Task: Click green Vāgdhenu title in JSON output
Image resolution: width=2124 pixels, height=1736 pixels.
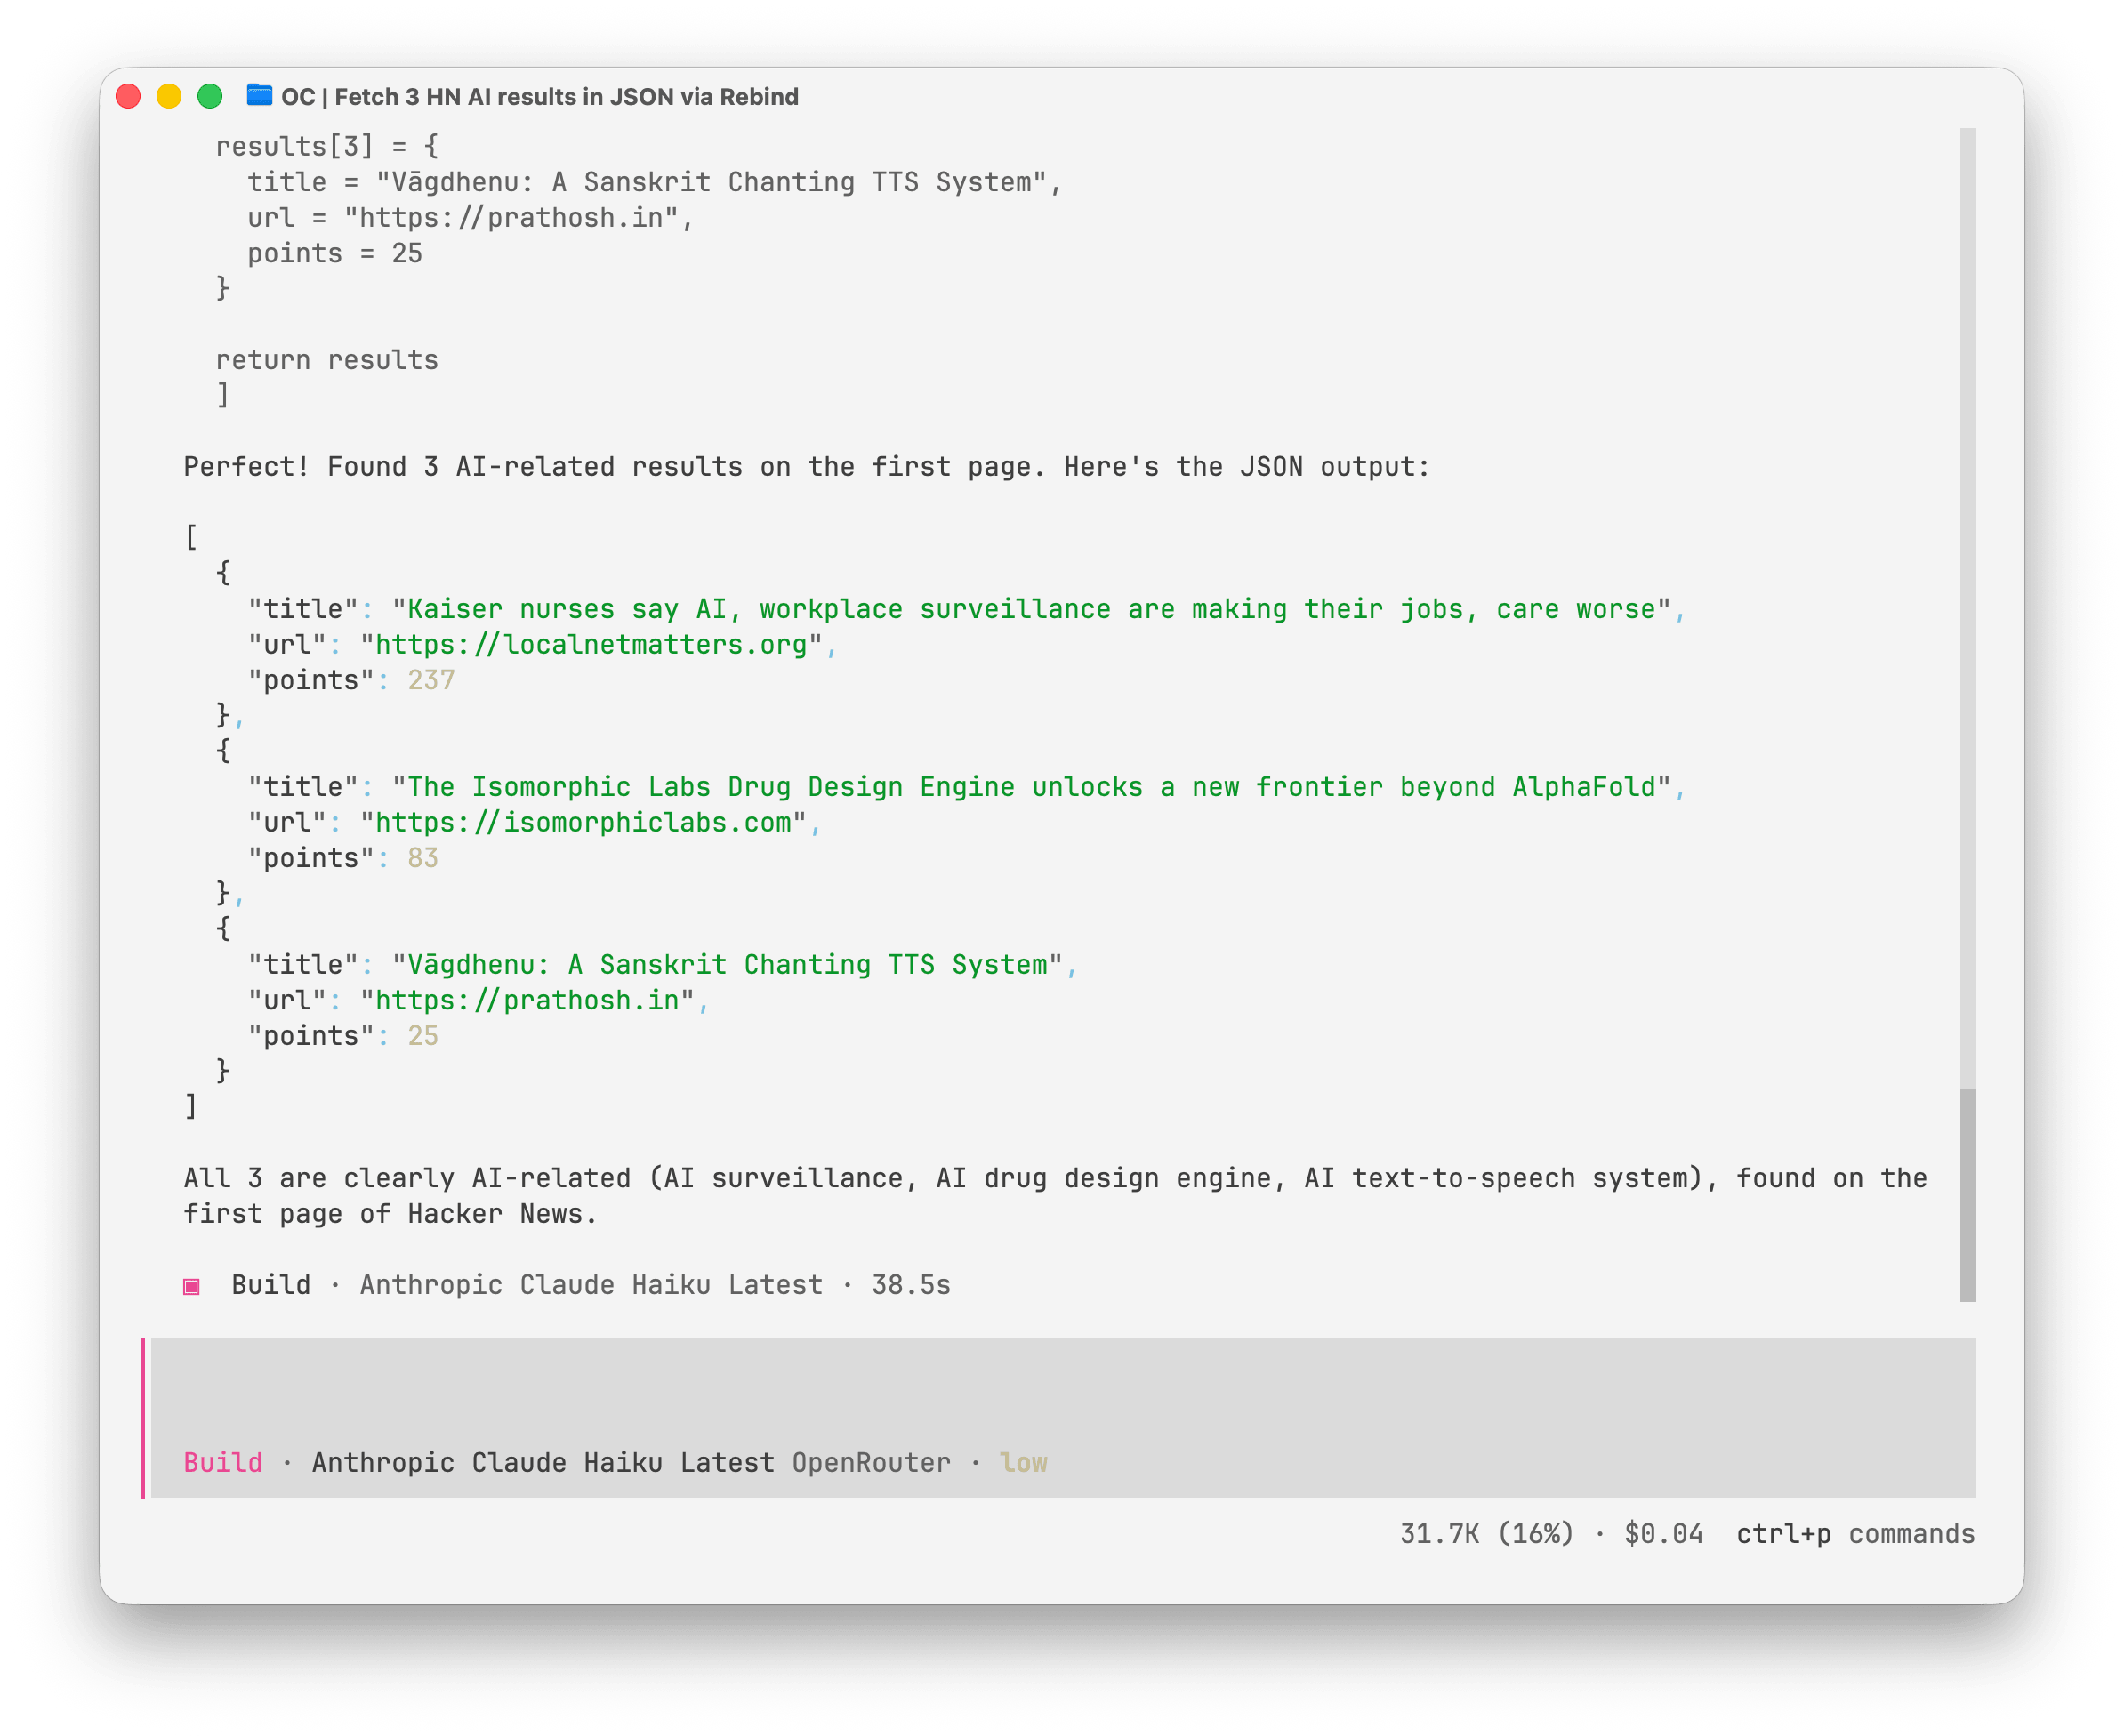Action: [x=727, y=965]
